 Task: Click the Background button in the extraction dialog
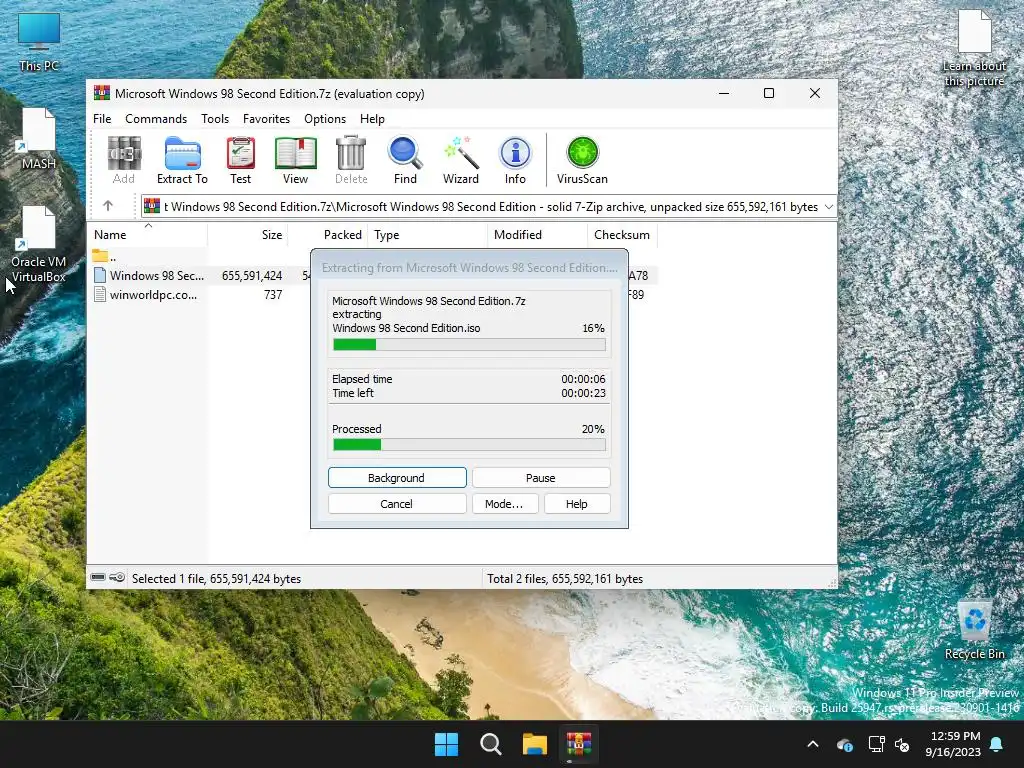[x=397, y=477]
